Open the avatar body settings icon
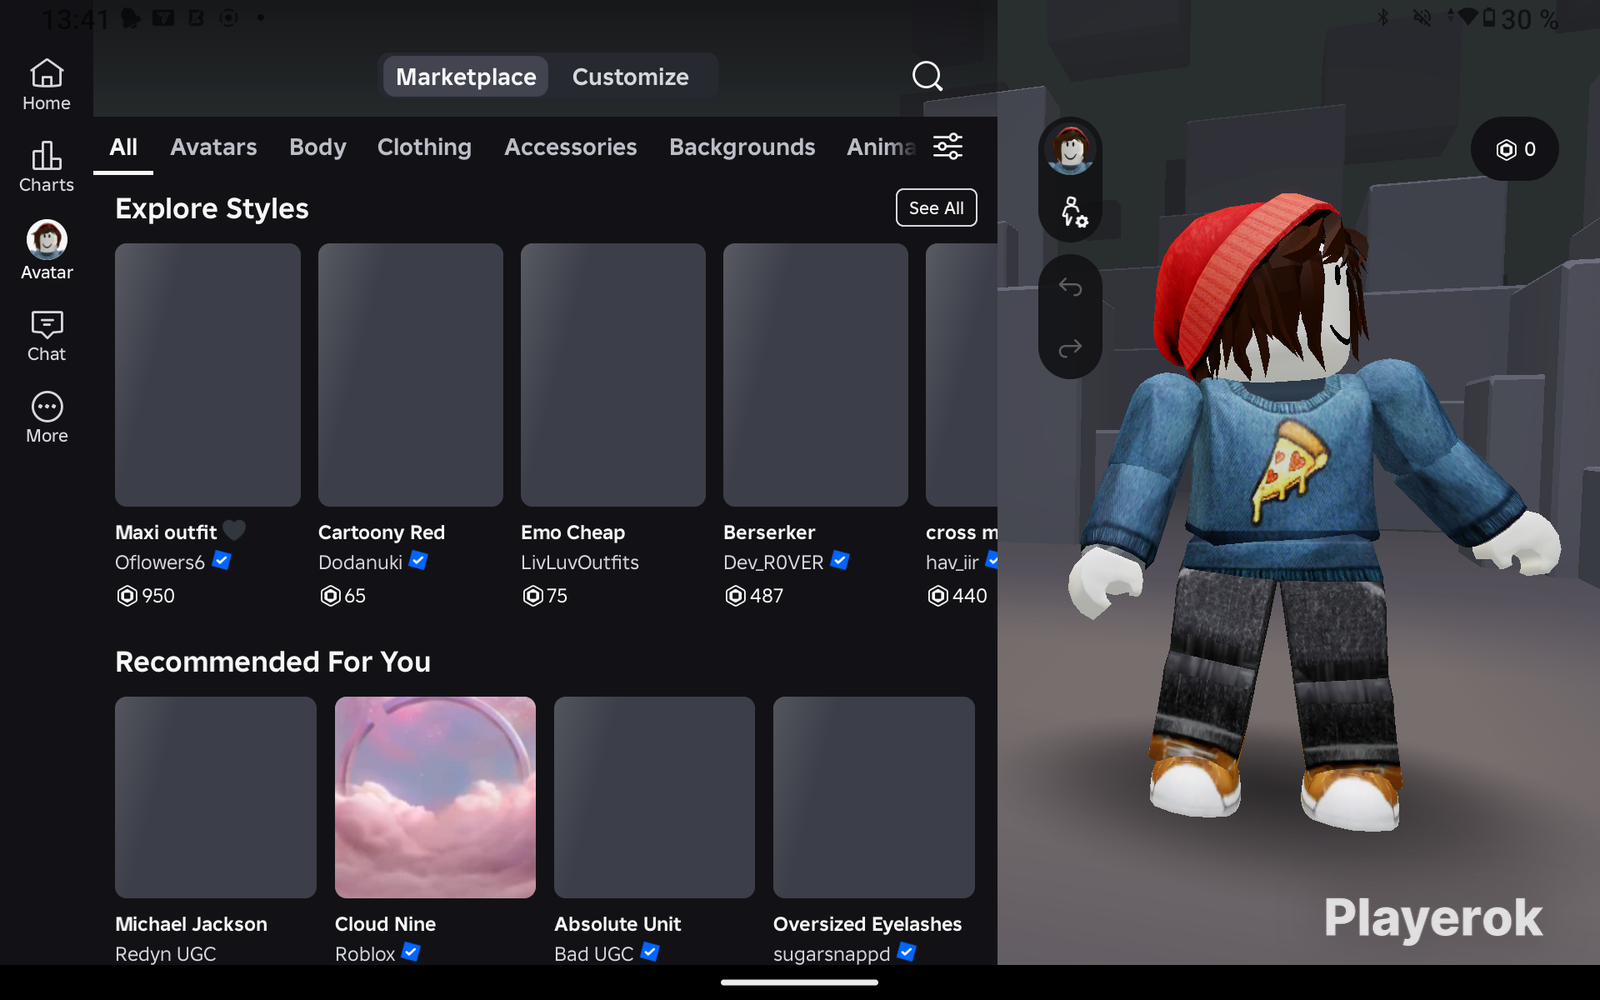The image size is (1600, 1000). (x=1073, y=212)
